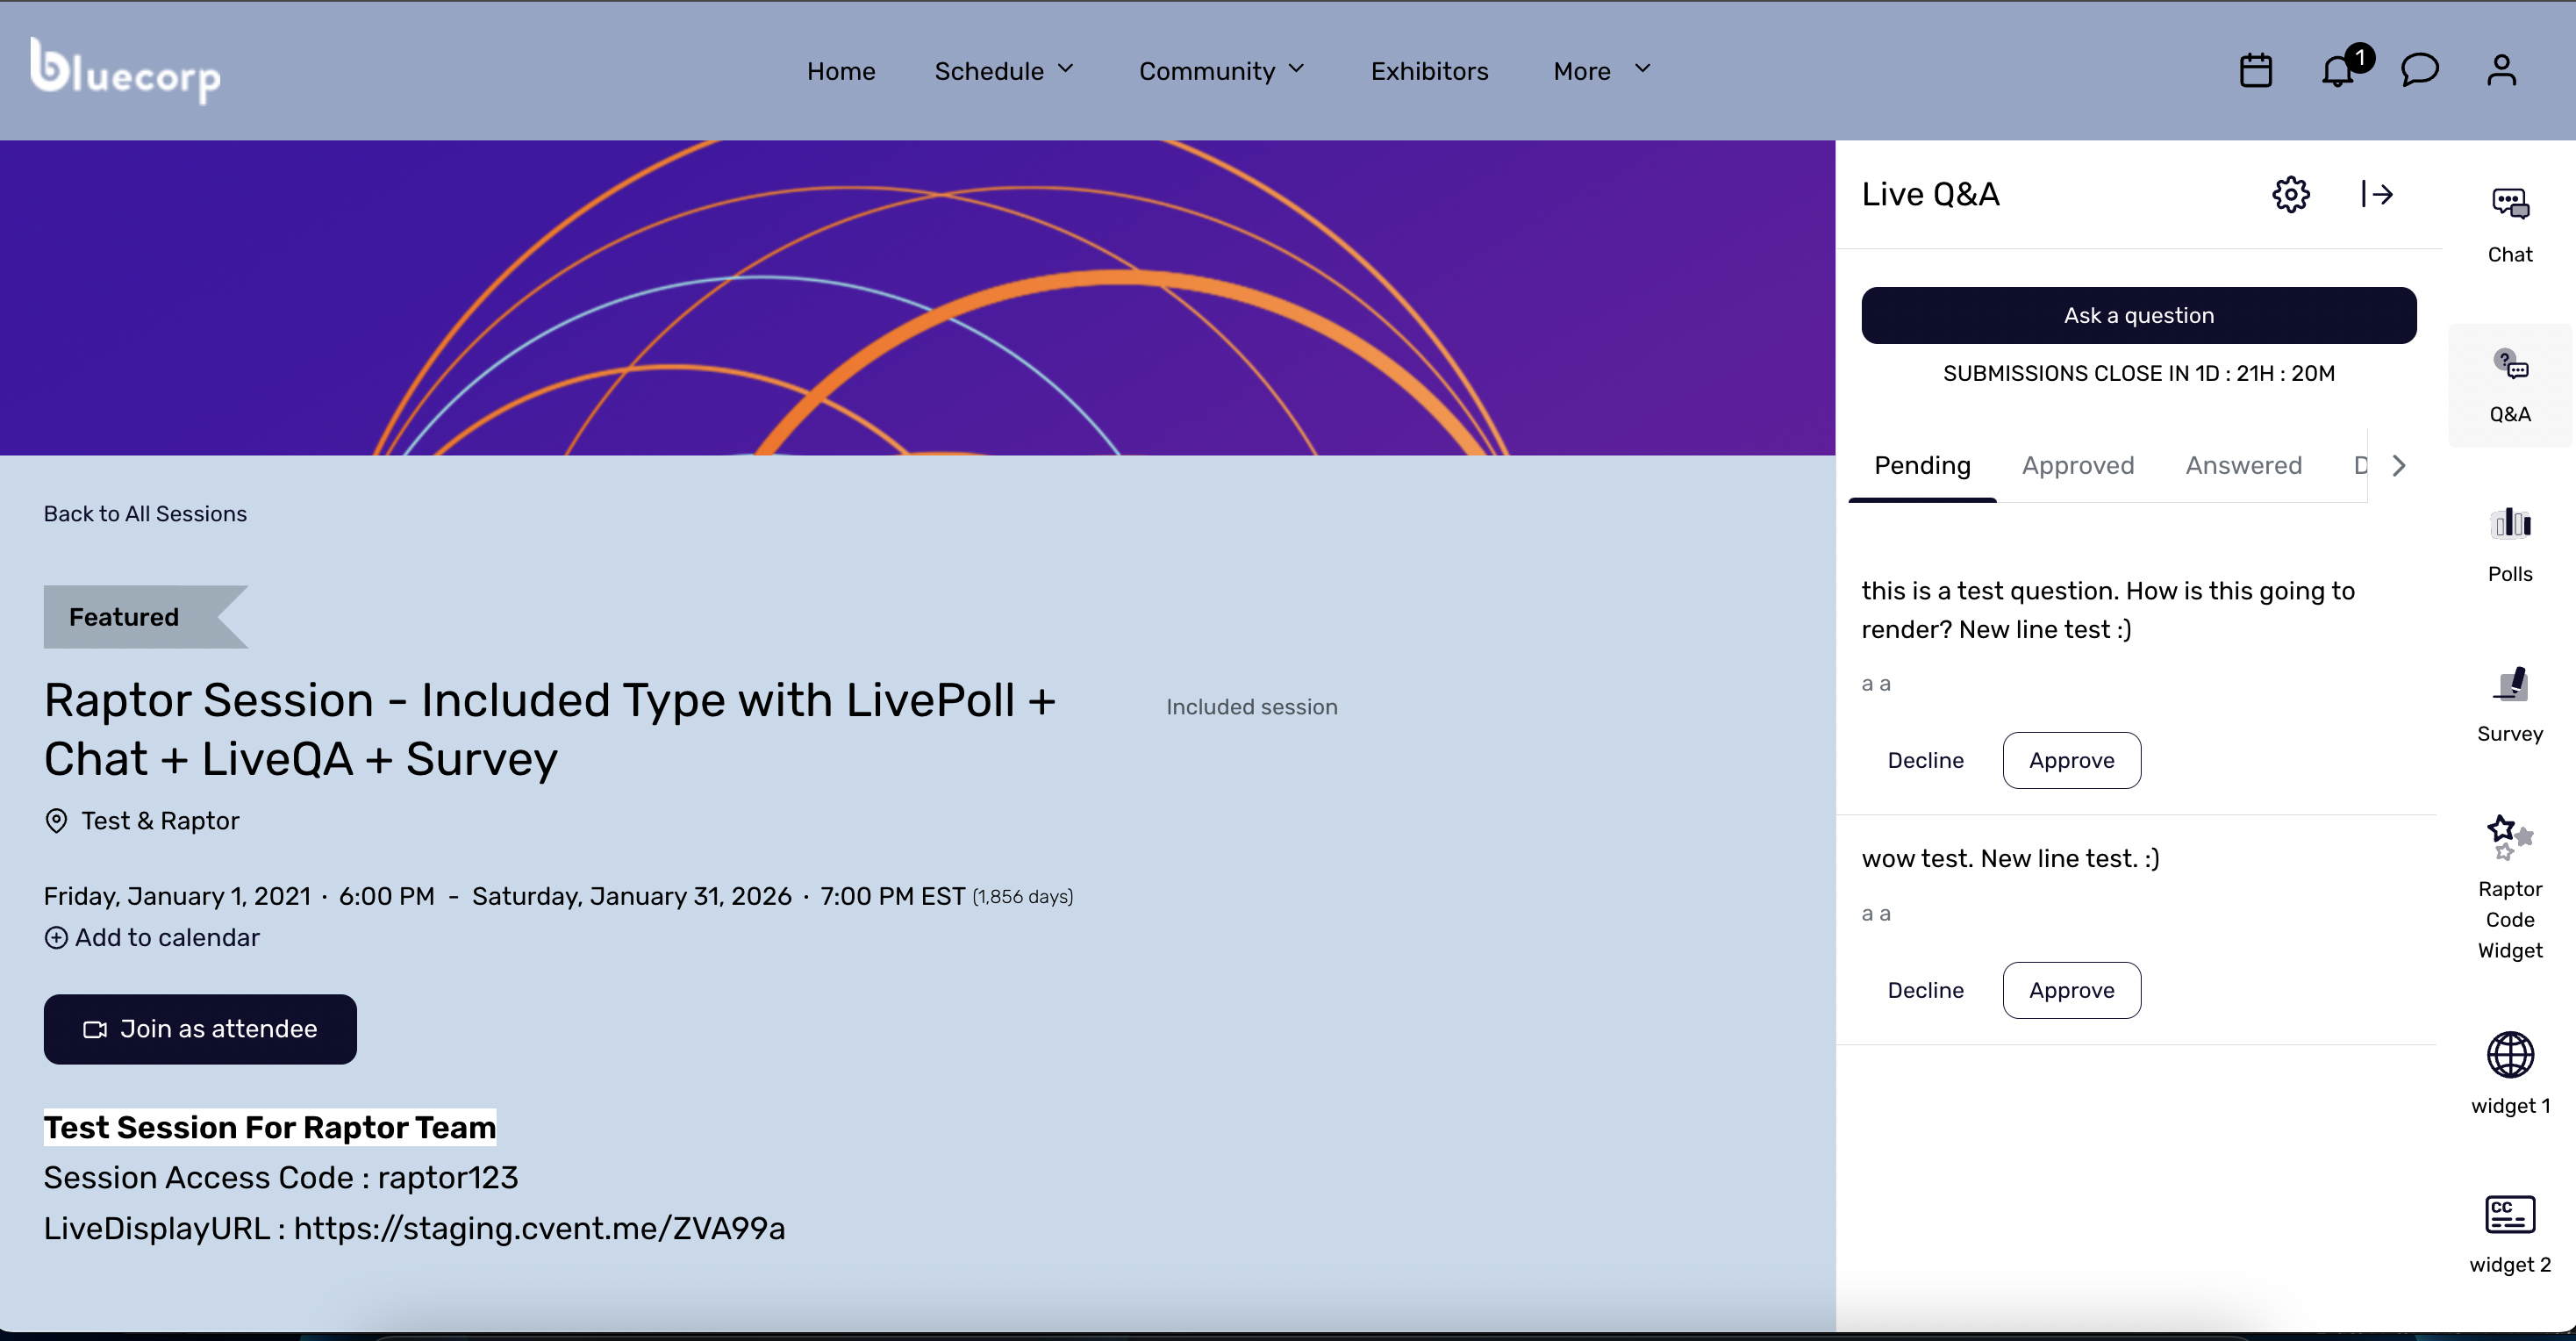Click LiveDisplayURL staging.cvent.me line
This screenshot has width=2576, height=1341.
pos(414,1228)
